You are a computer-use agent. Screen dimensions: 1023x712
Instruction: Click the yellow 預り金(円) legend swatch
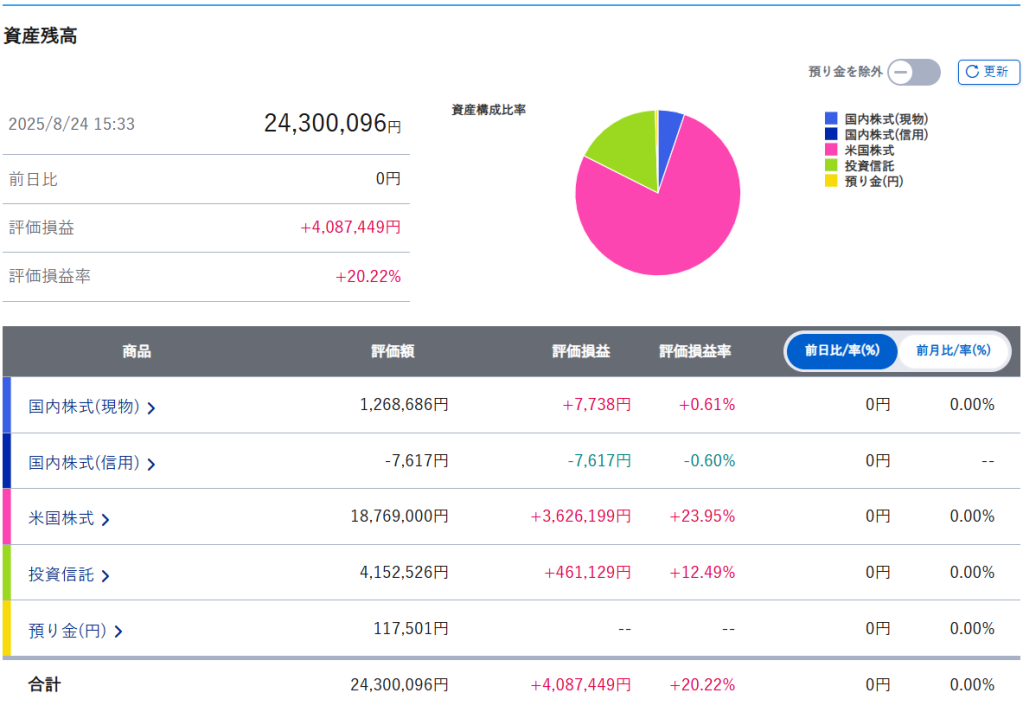point(831,181)
